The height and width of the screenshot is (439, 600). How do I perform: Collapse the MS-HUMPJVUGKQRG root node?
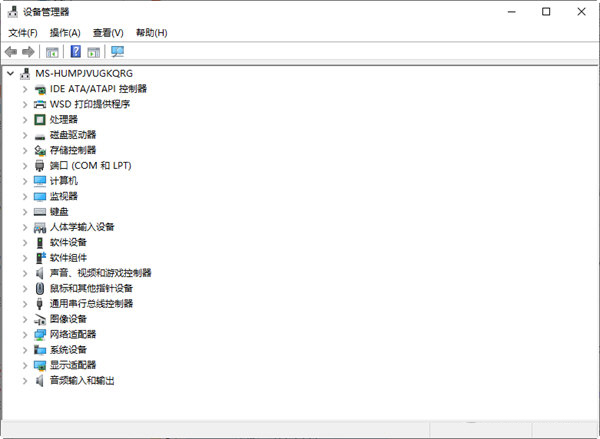(10, 74)
